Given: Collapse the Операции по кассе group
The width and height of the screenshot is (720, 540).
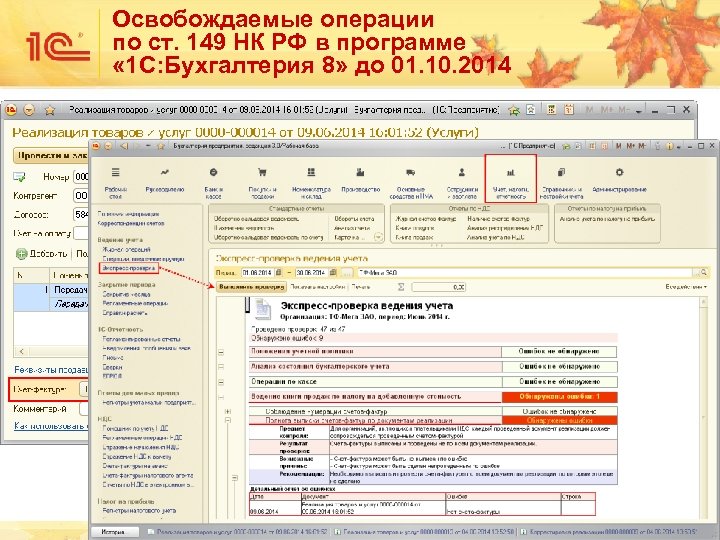Looking at the screenshot, I should point(221,382).
